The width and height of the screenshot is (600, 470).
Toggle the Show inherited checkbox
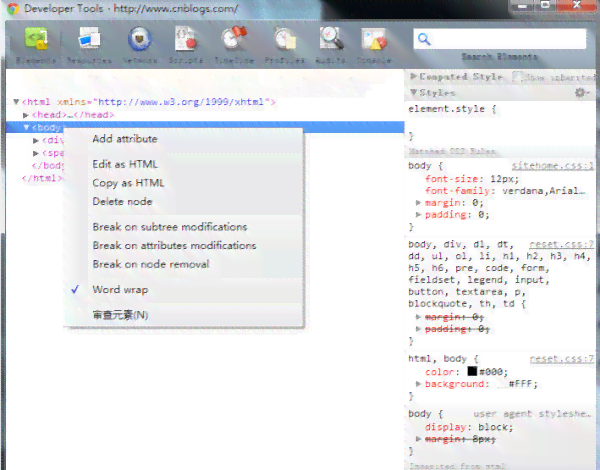click(x=517, y=77)
